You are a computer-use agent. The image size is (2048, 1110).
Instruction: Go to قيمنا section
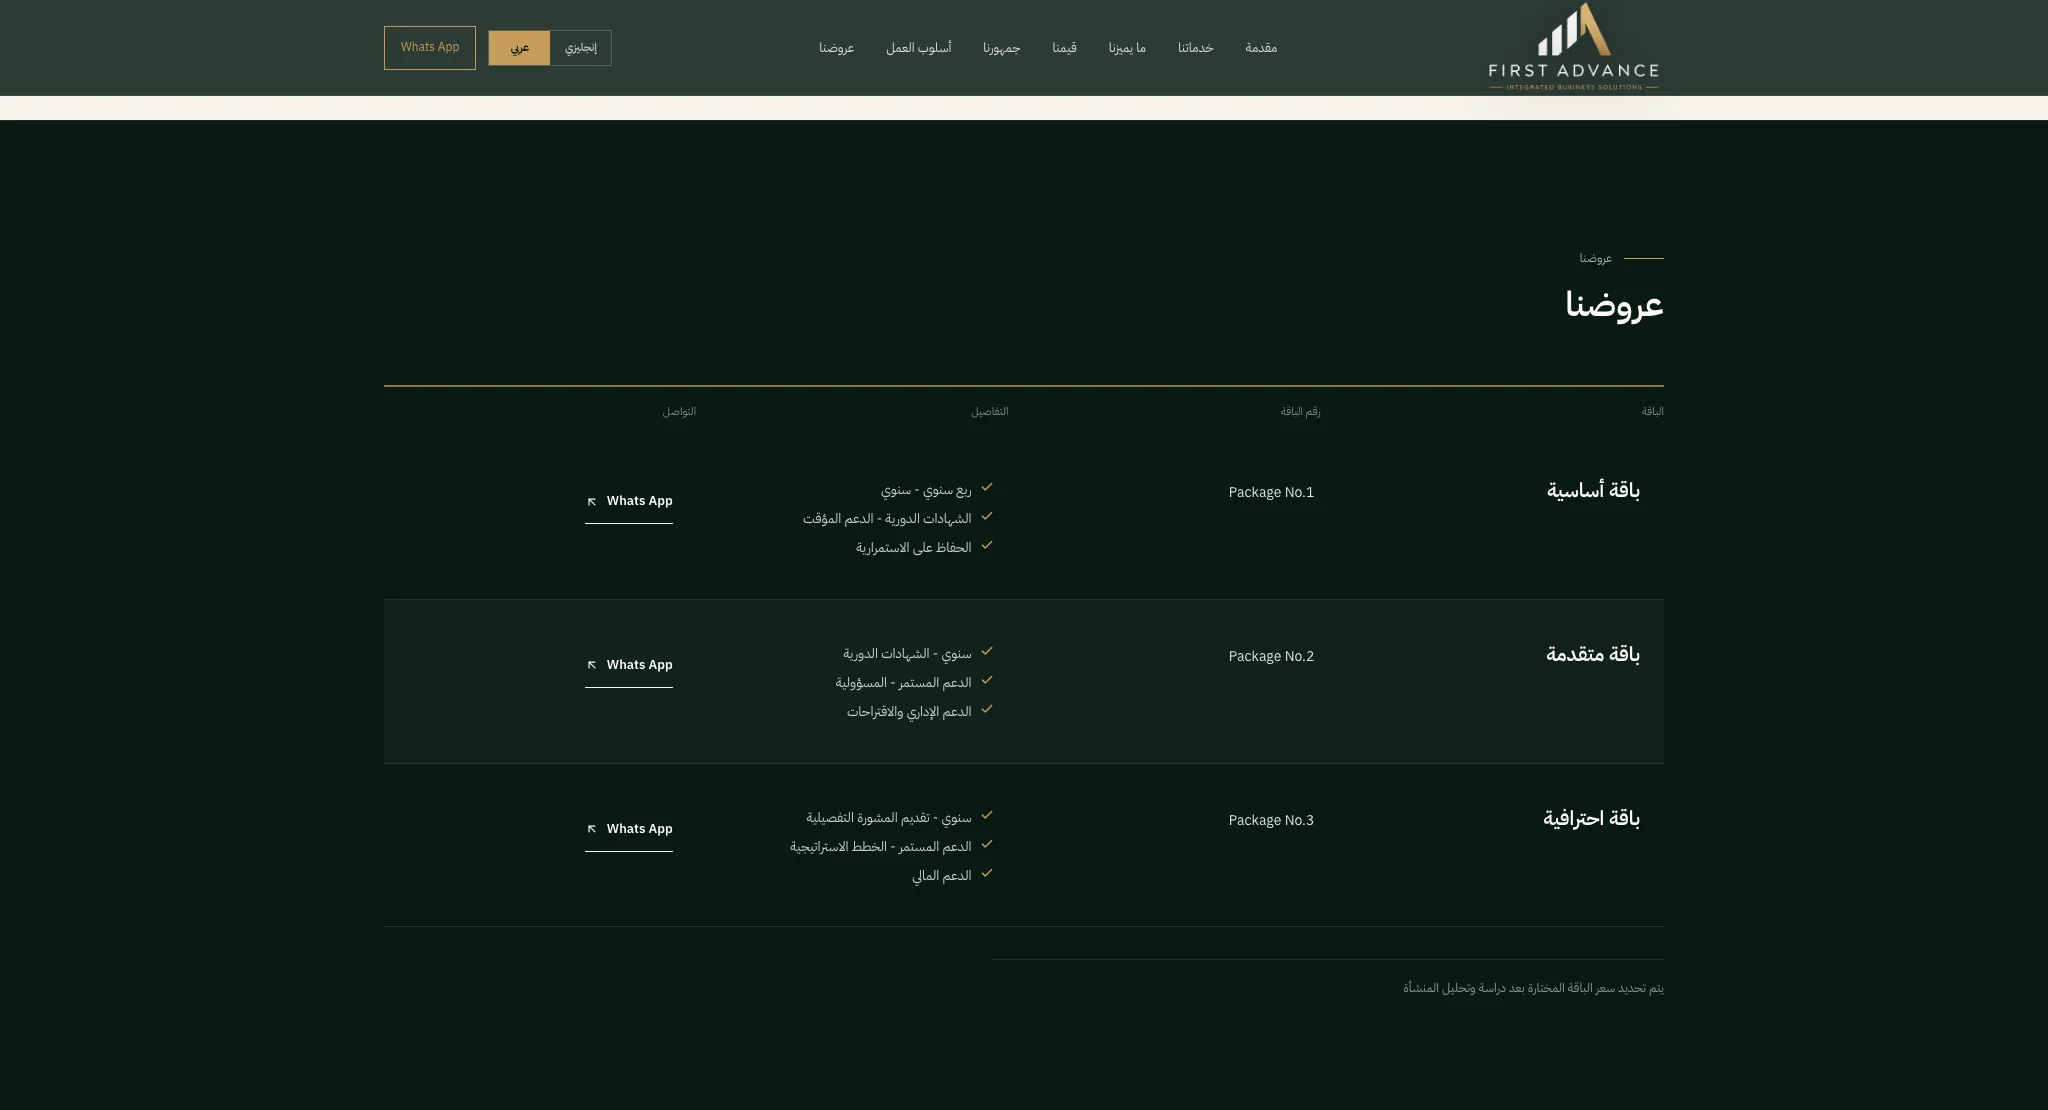[x=1064, y=48]
